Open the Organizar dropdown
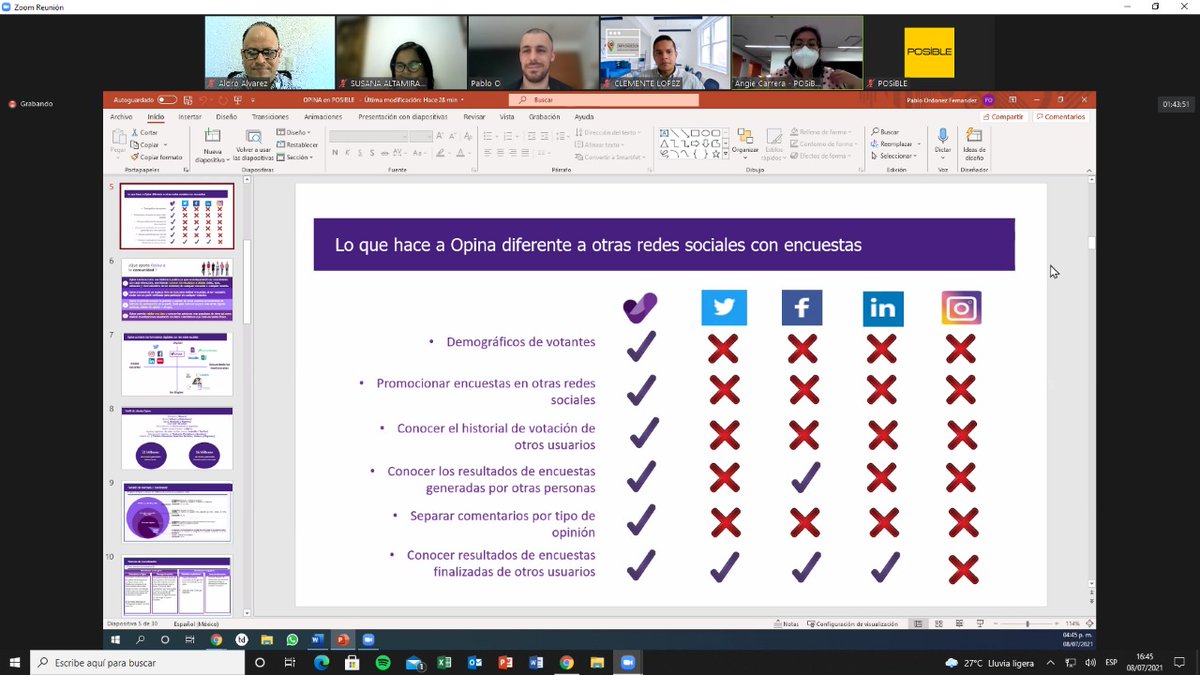 pyautogui.click(x=744, y=144)
